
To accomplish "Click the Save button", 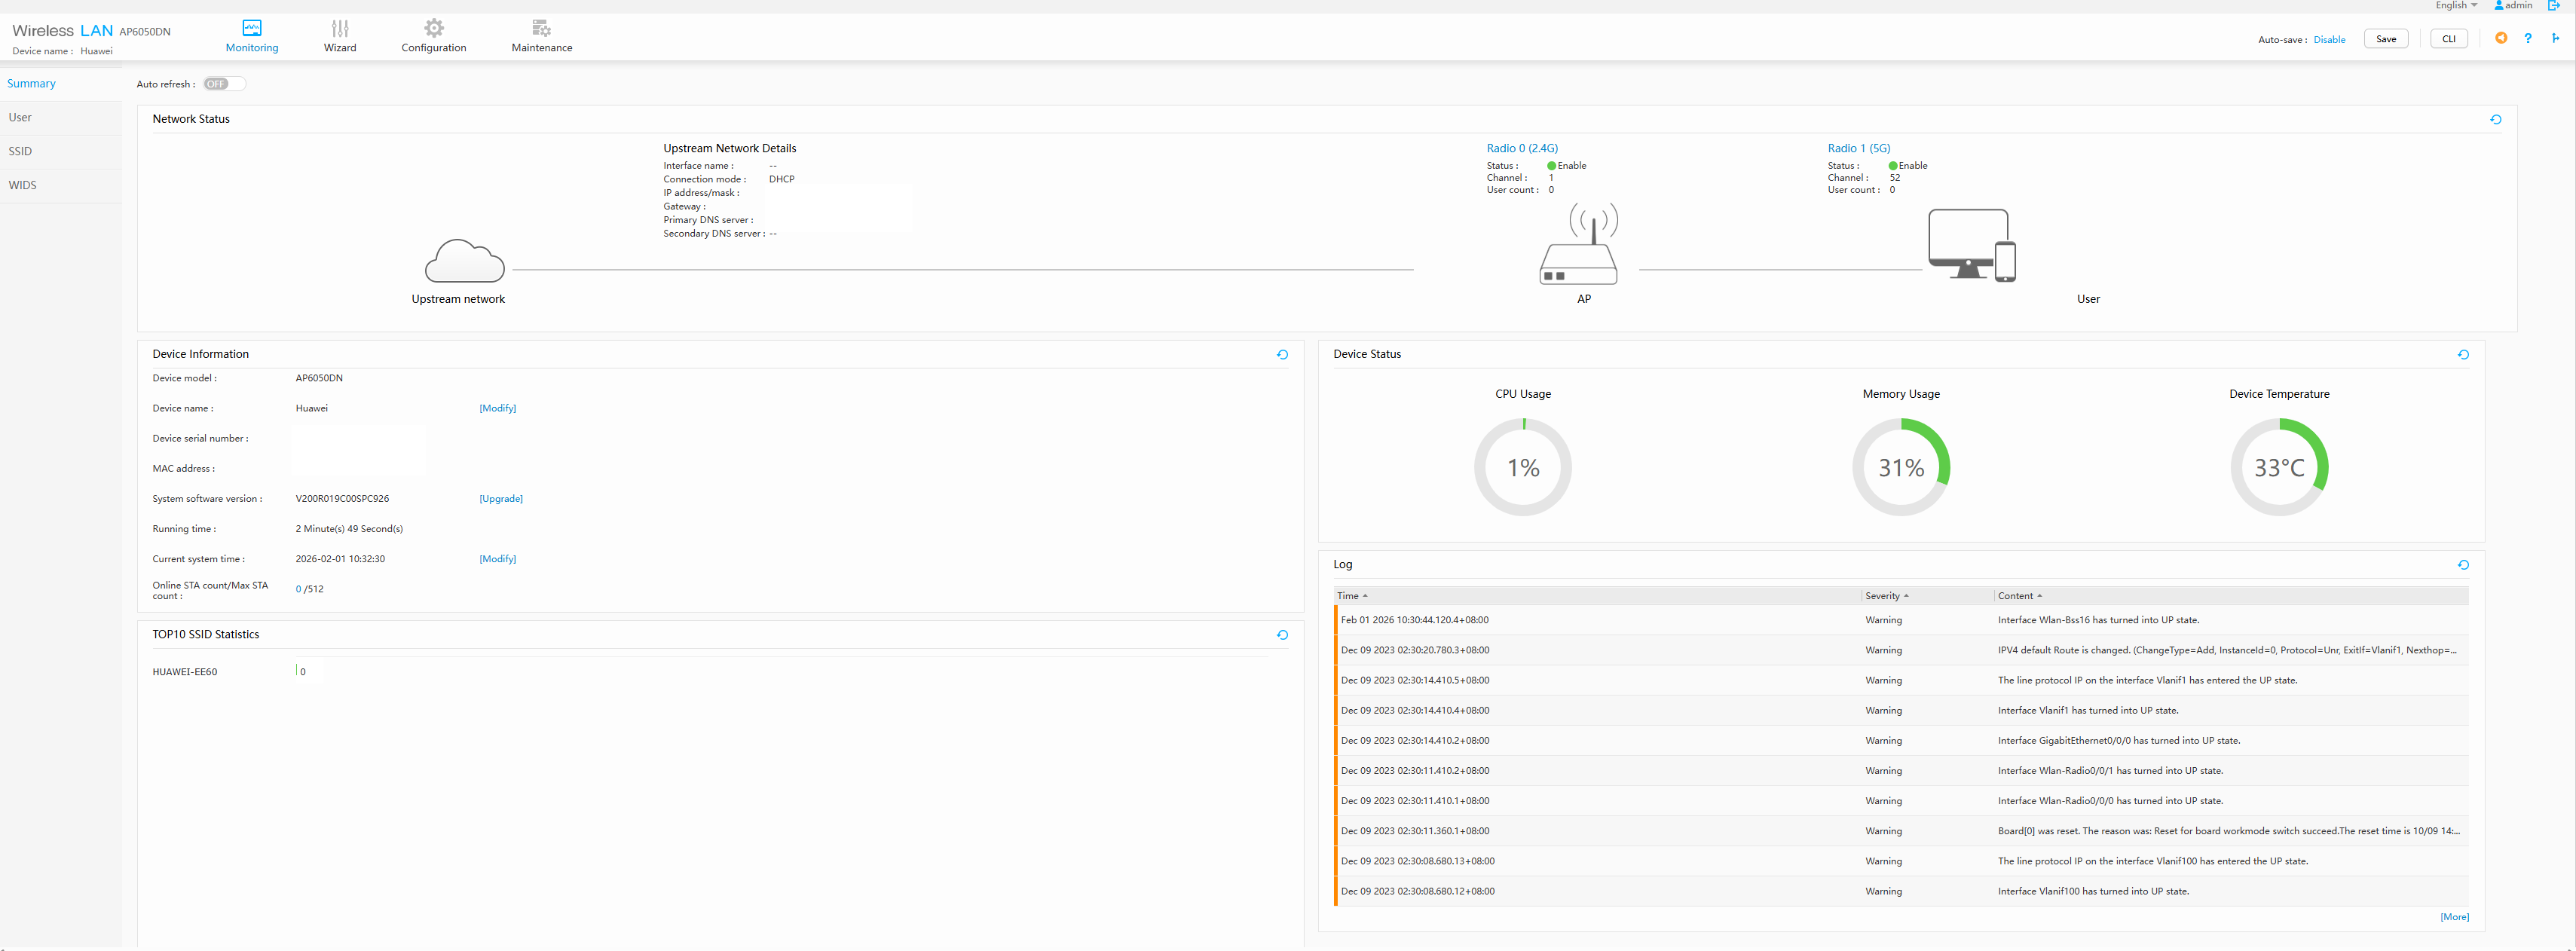I will [2386, 38].
